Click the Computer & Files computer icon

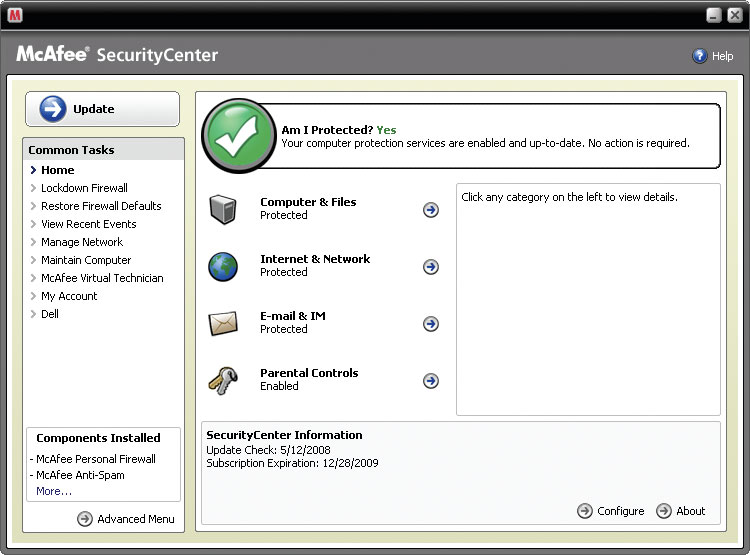pyautogui.click(x=222, y=209)
